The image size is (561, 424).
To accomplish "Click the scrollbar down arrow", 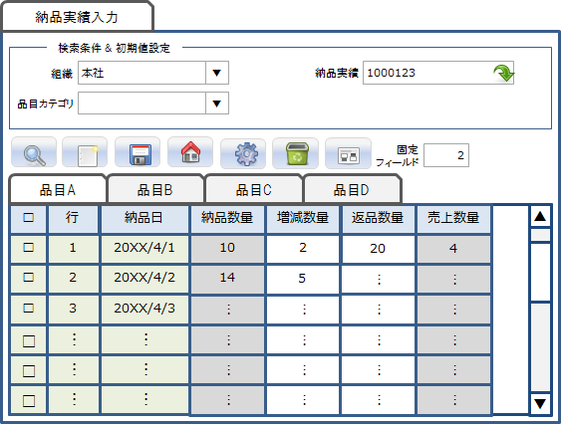I will click(x=540, y=403).
